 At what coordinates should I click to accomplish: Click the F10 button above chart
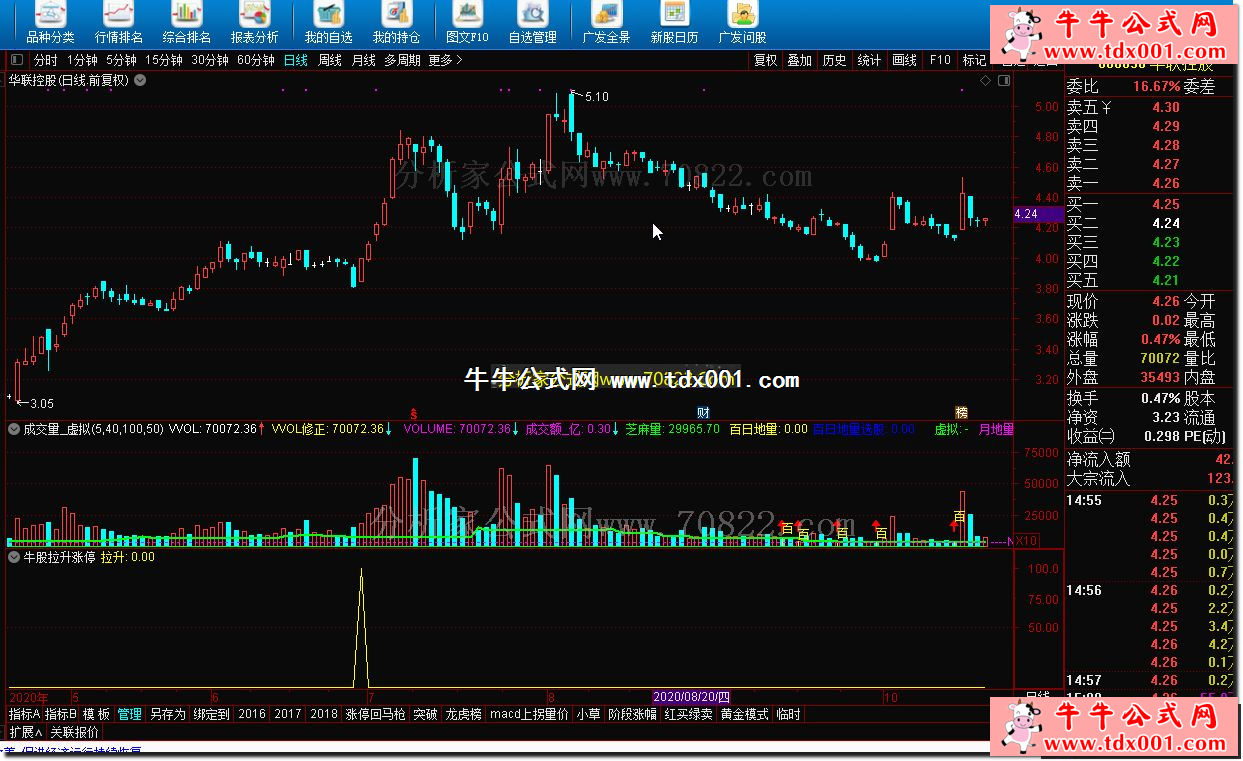click(940, 60)
